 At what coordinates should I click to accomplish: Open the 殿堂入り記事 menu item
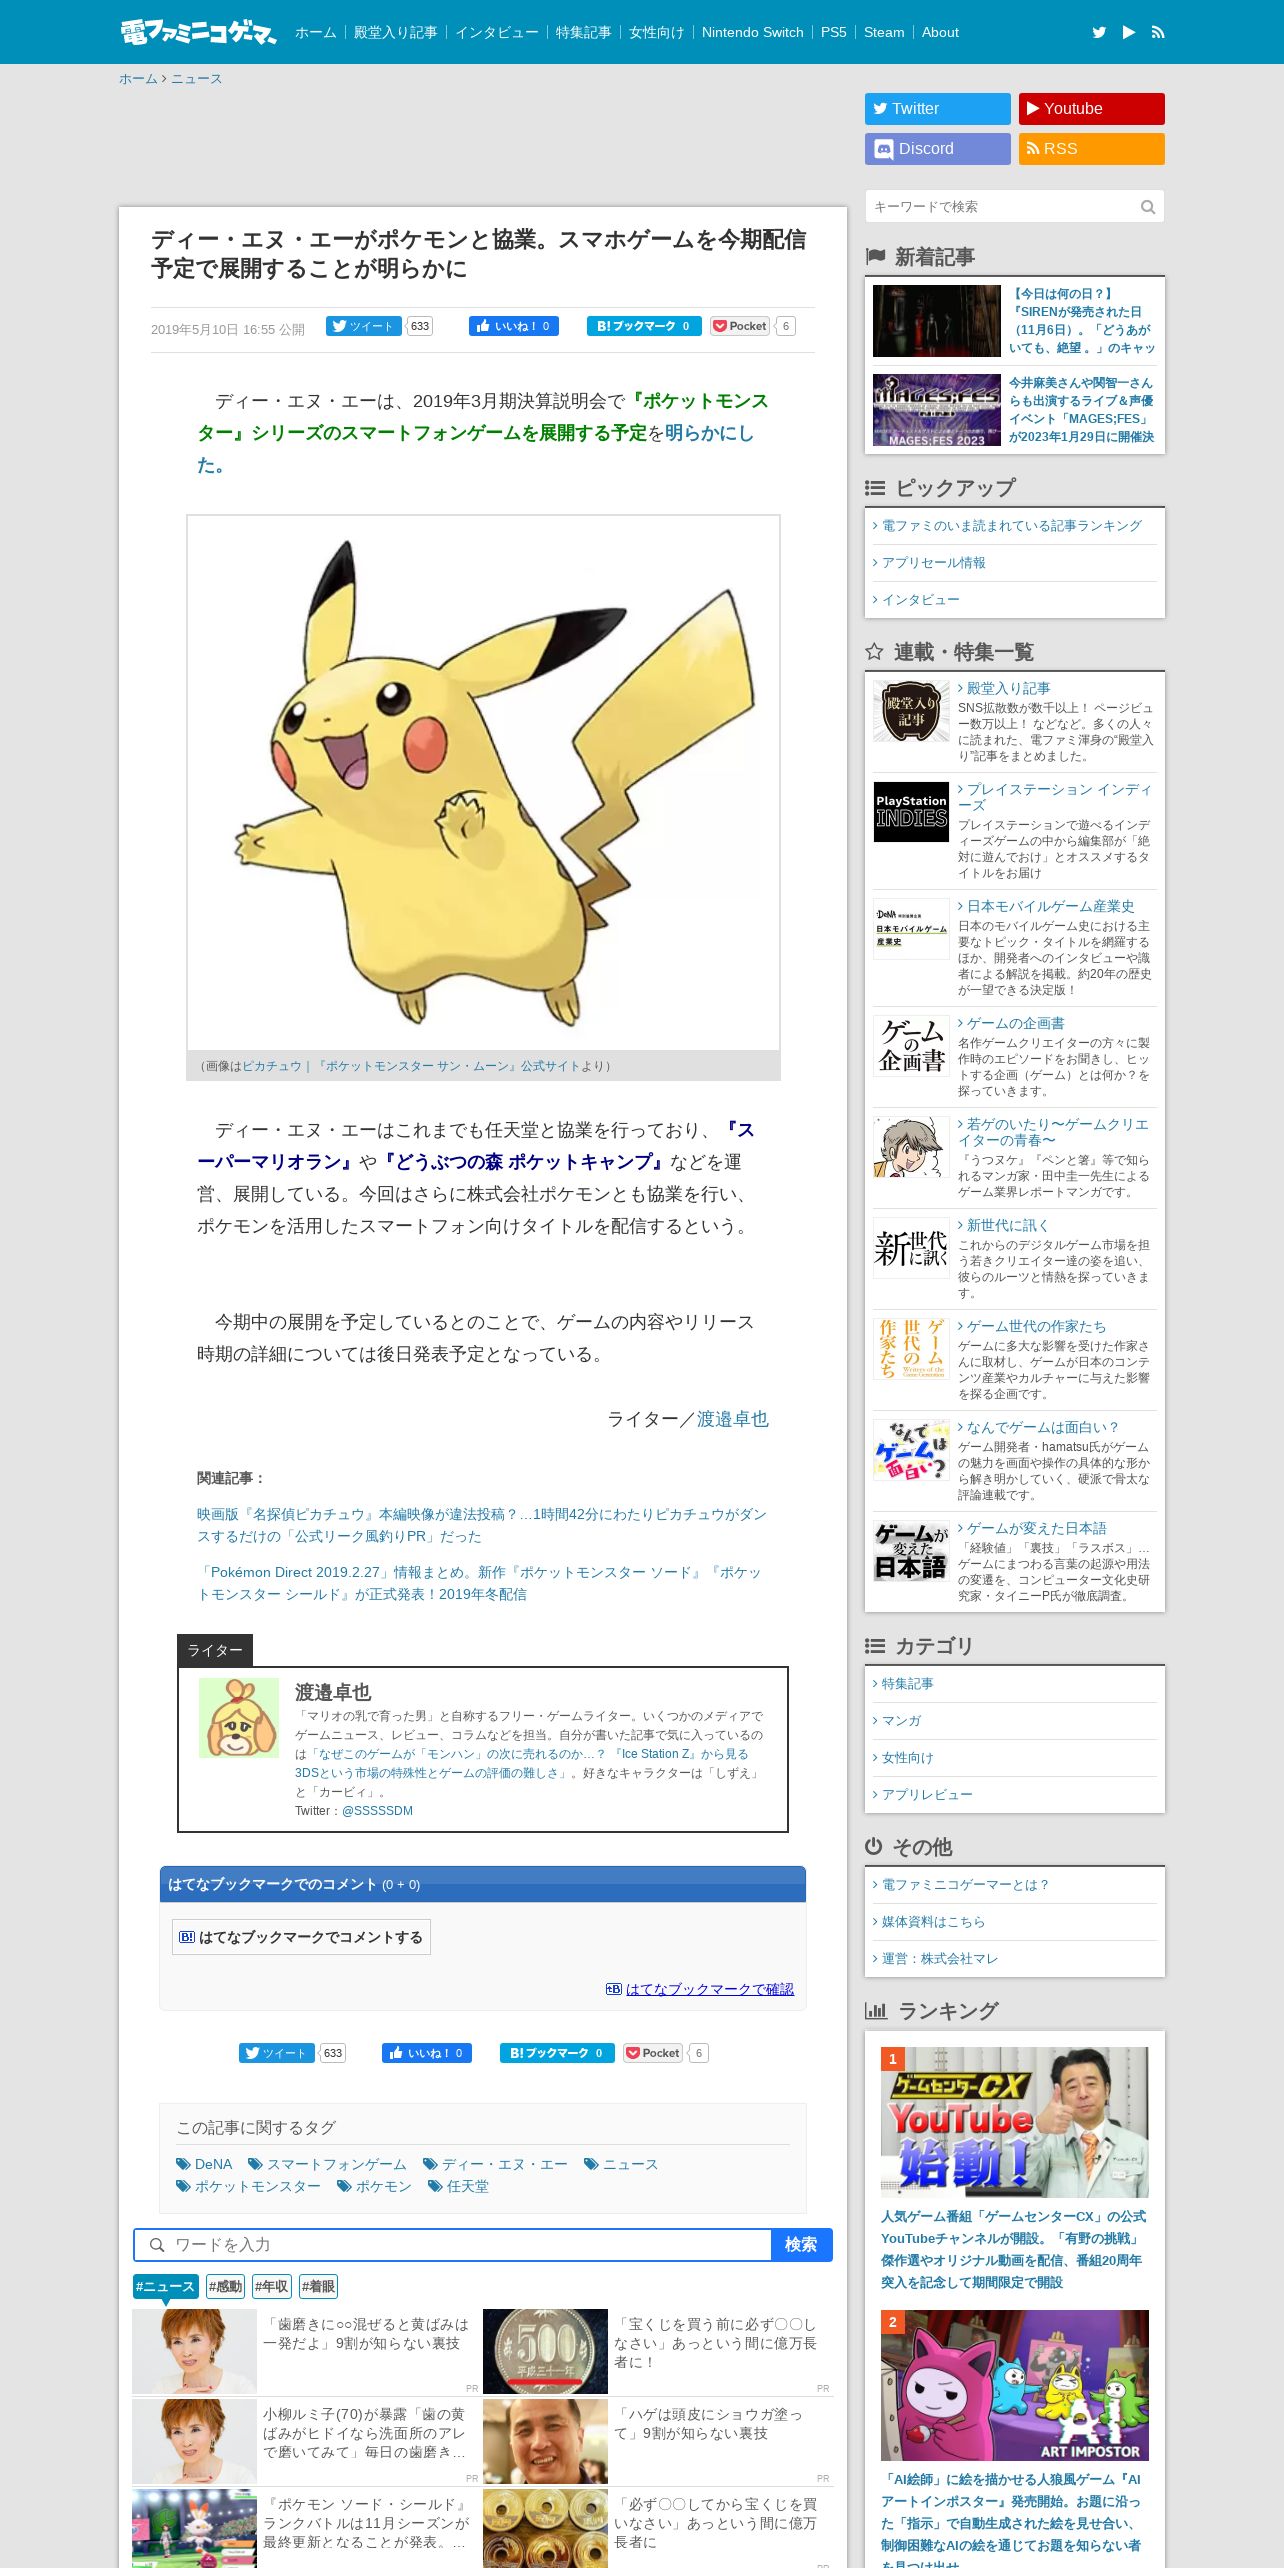395,32
